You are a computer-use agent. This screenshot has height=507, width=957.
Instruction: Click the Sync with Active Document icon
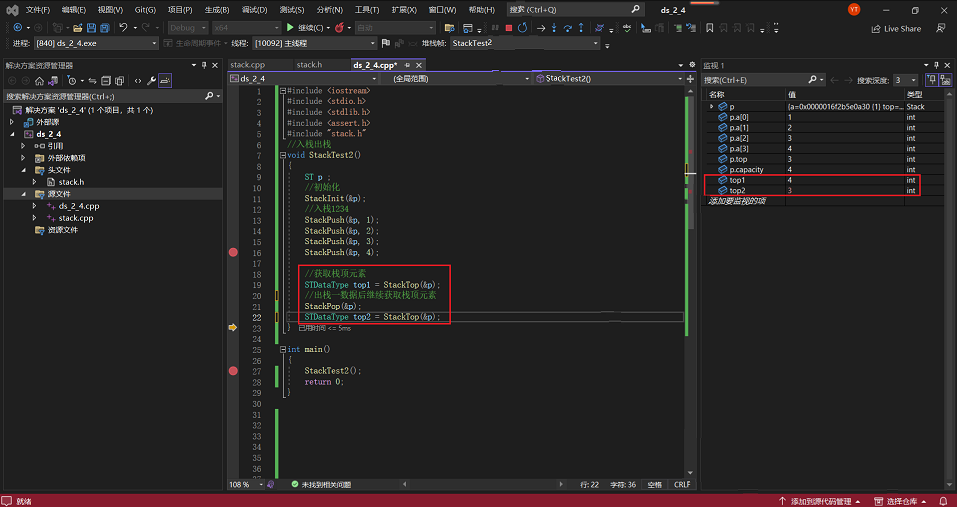(93, 81)
